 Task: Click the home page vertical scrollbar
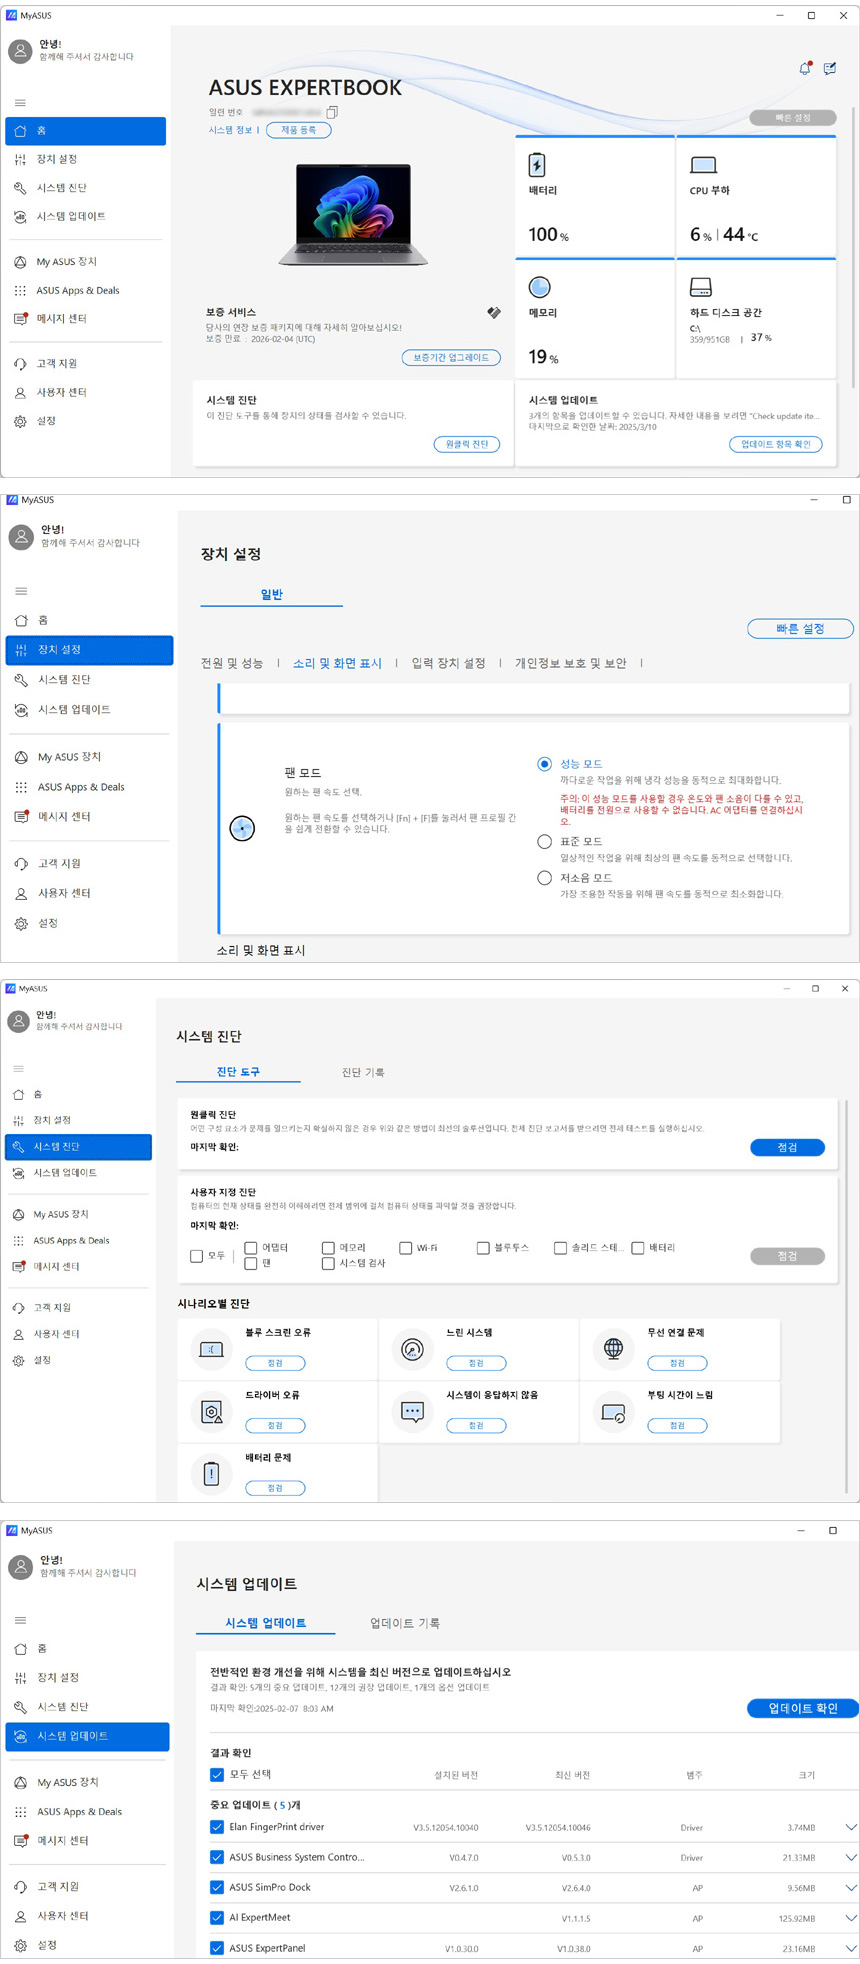[853, 250]
